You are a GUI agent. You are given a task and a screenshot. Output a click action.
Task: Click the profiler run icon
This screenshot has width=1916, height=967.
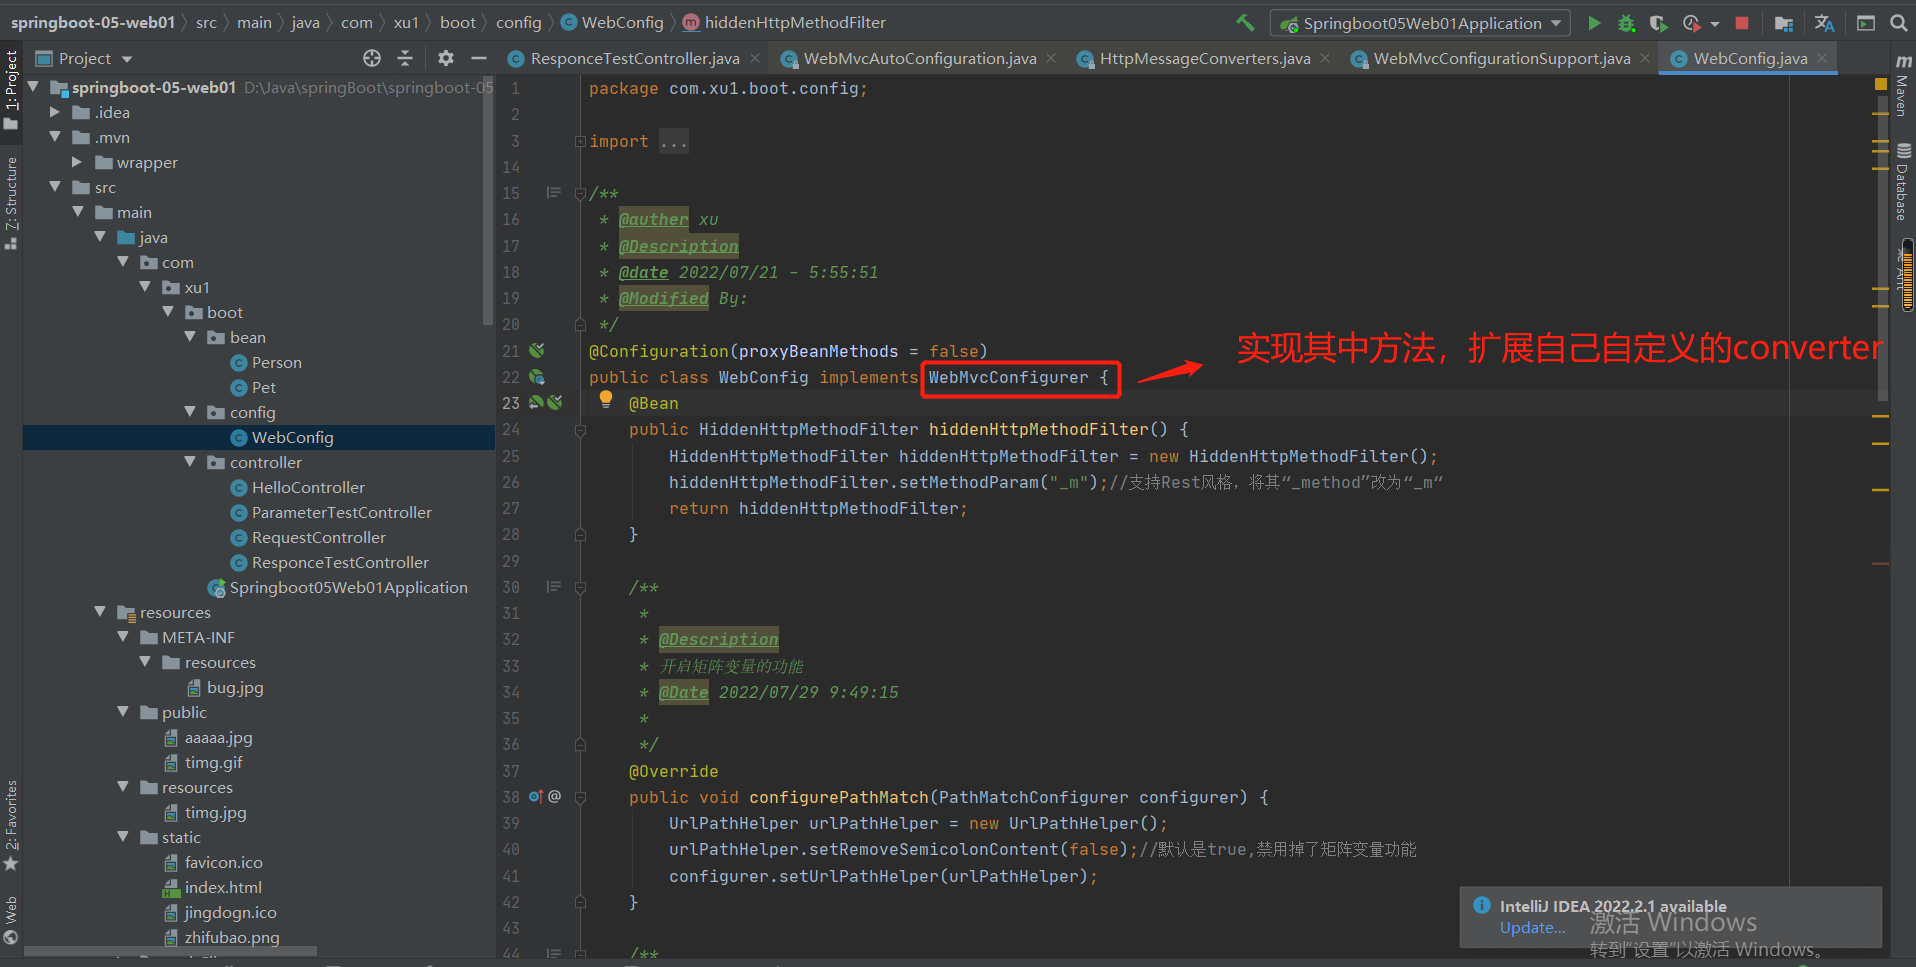click(1691, 22)
